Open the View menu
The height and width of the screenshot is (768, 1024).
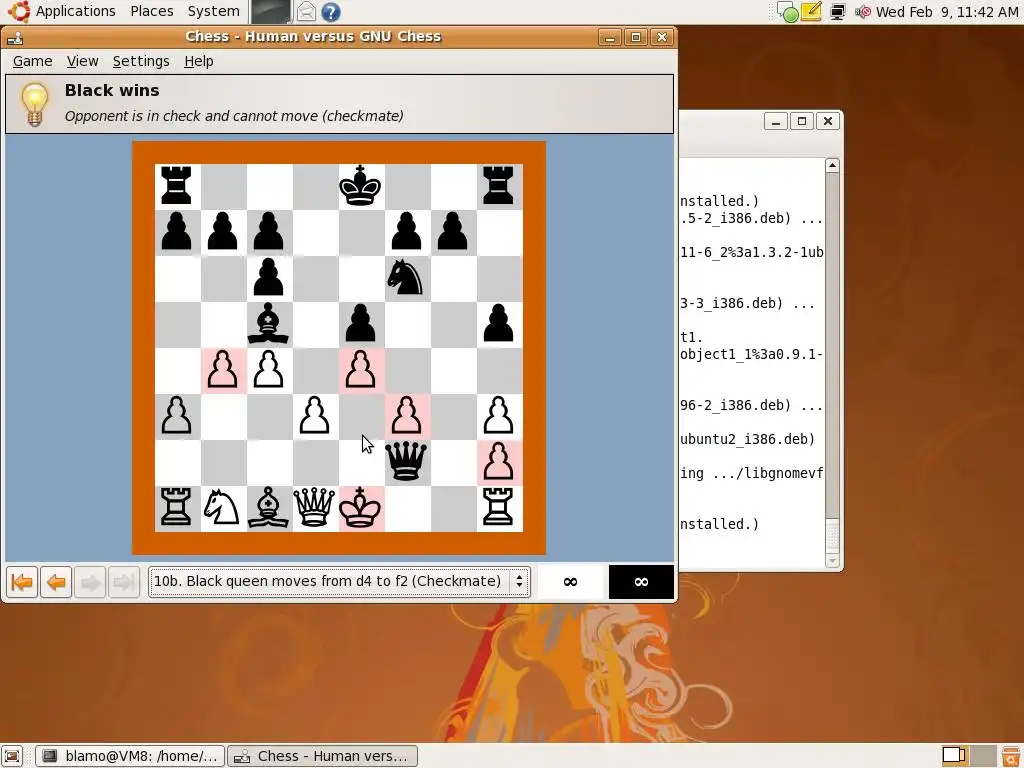click(82, 61)
